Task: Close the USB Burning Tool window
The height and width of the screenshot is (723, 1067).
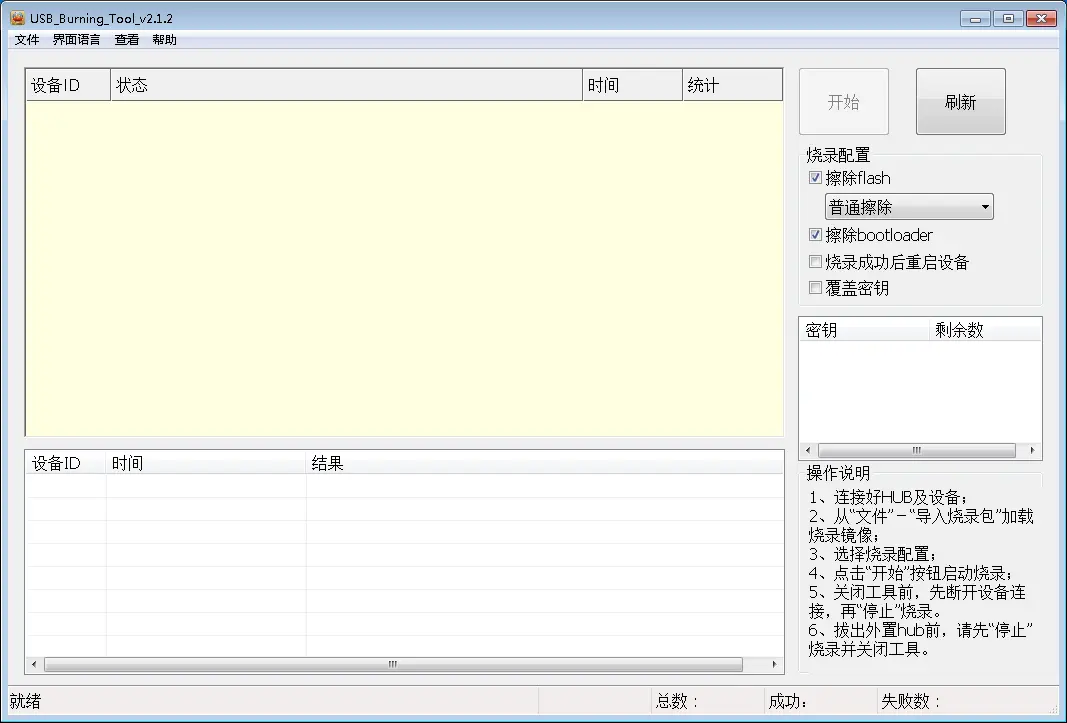Action: 1041,18
